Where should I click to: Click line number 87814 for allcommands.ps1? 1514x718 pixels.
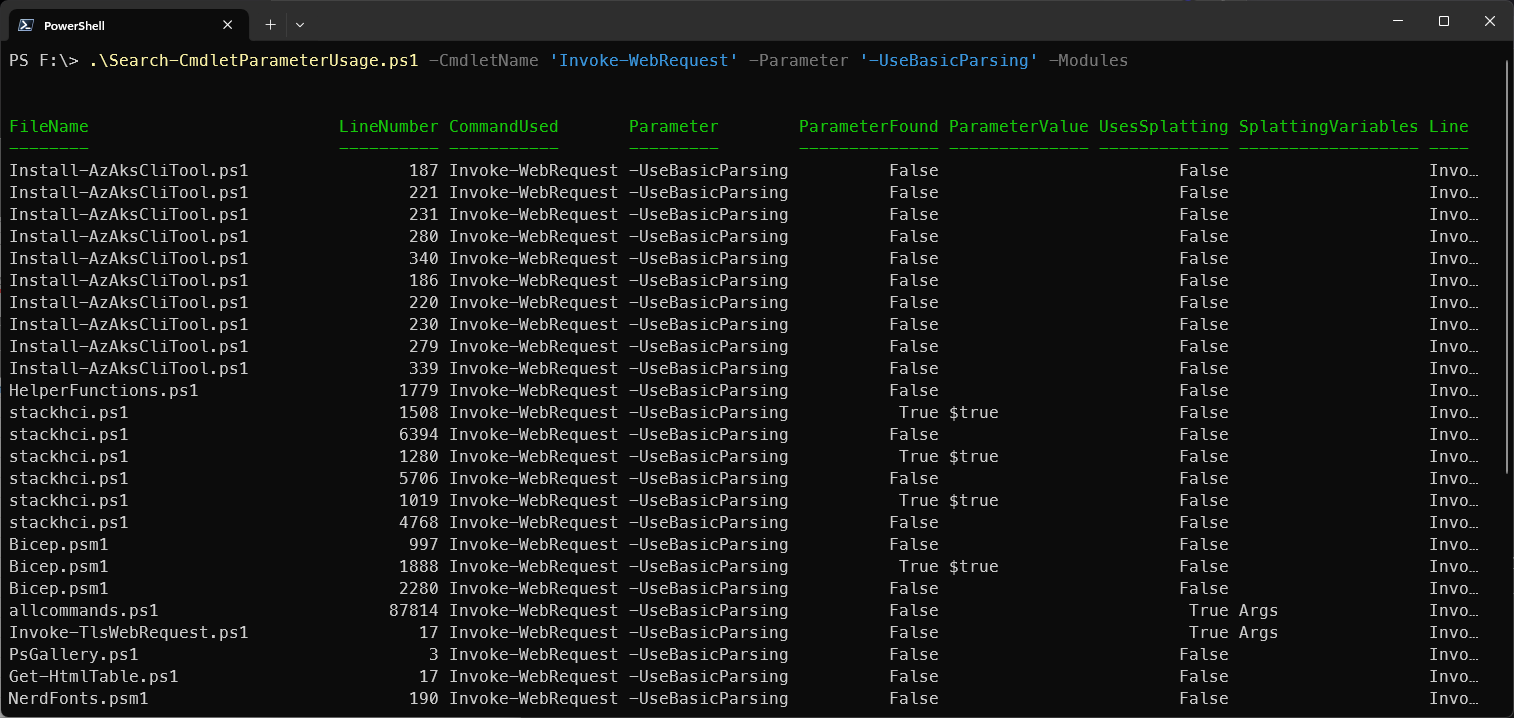click(x=413, y=610)
